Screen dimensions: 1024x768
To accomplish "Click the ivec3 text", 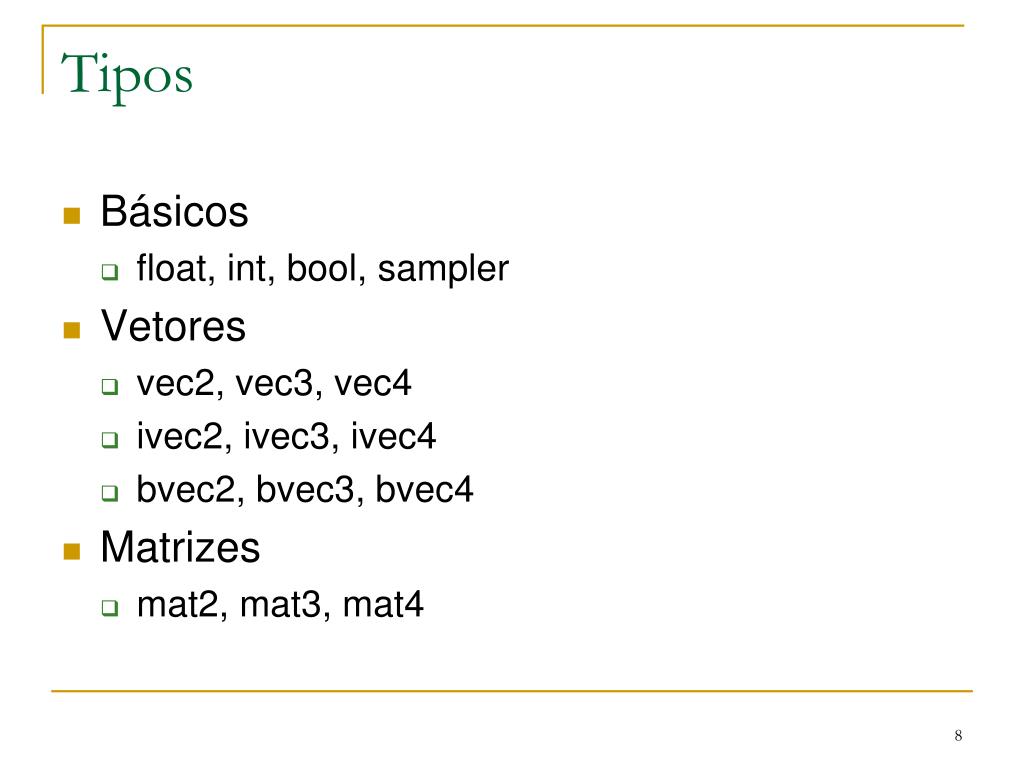I will [287, 436].
